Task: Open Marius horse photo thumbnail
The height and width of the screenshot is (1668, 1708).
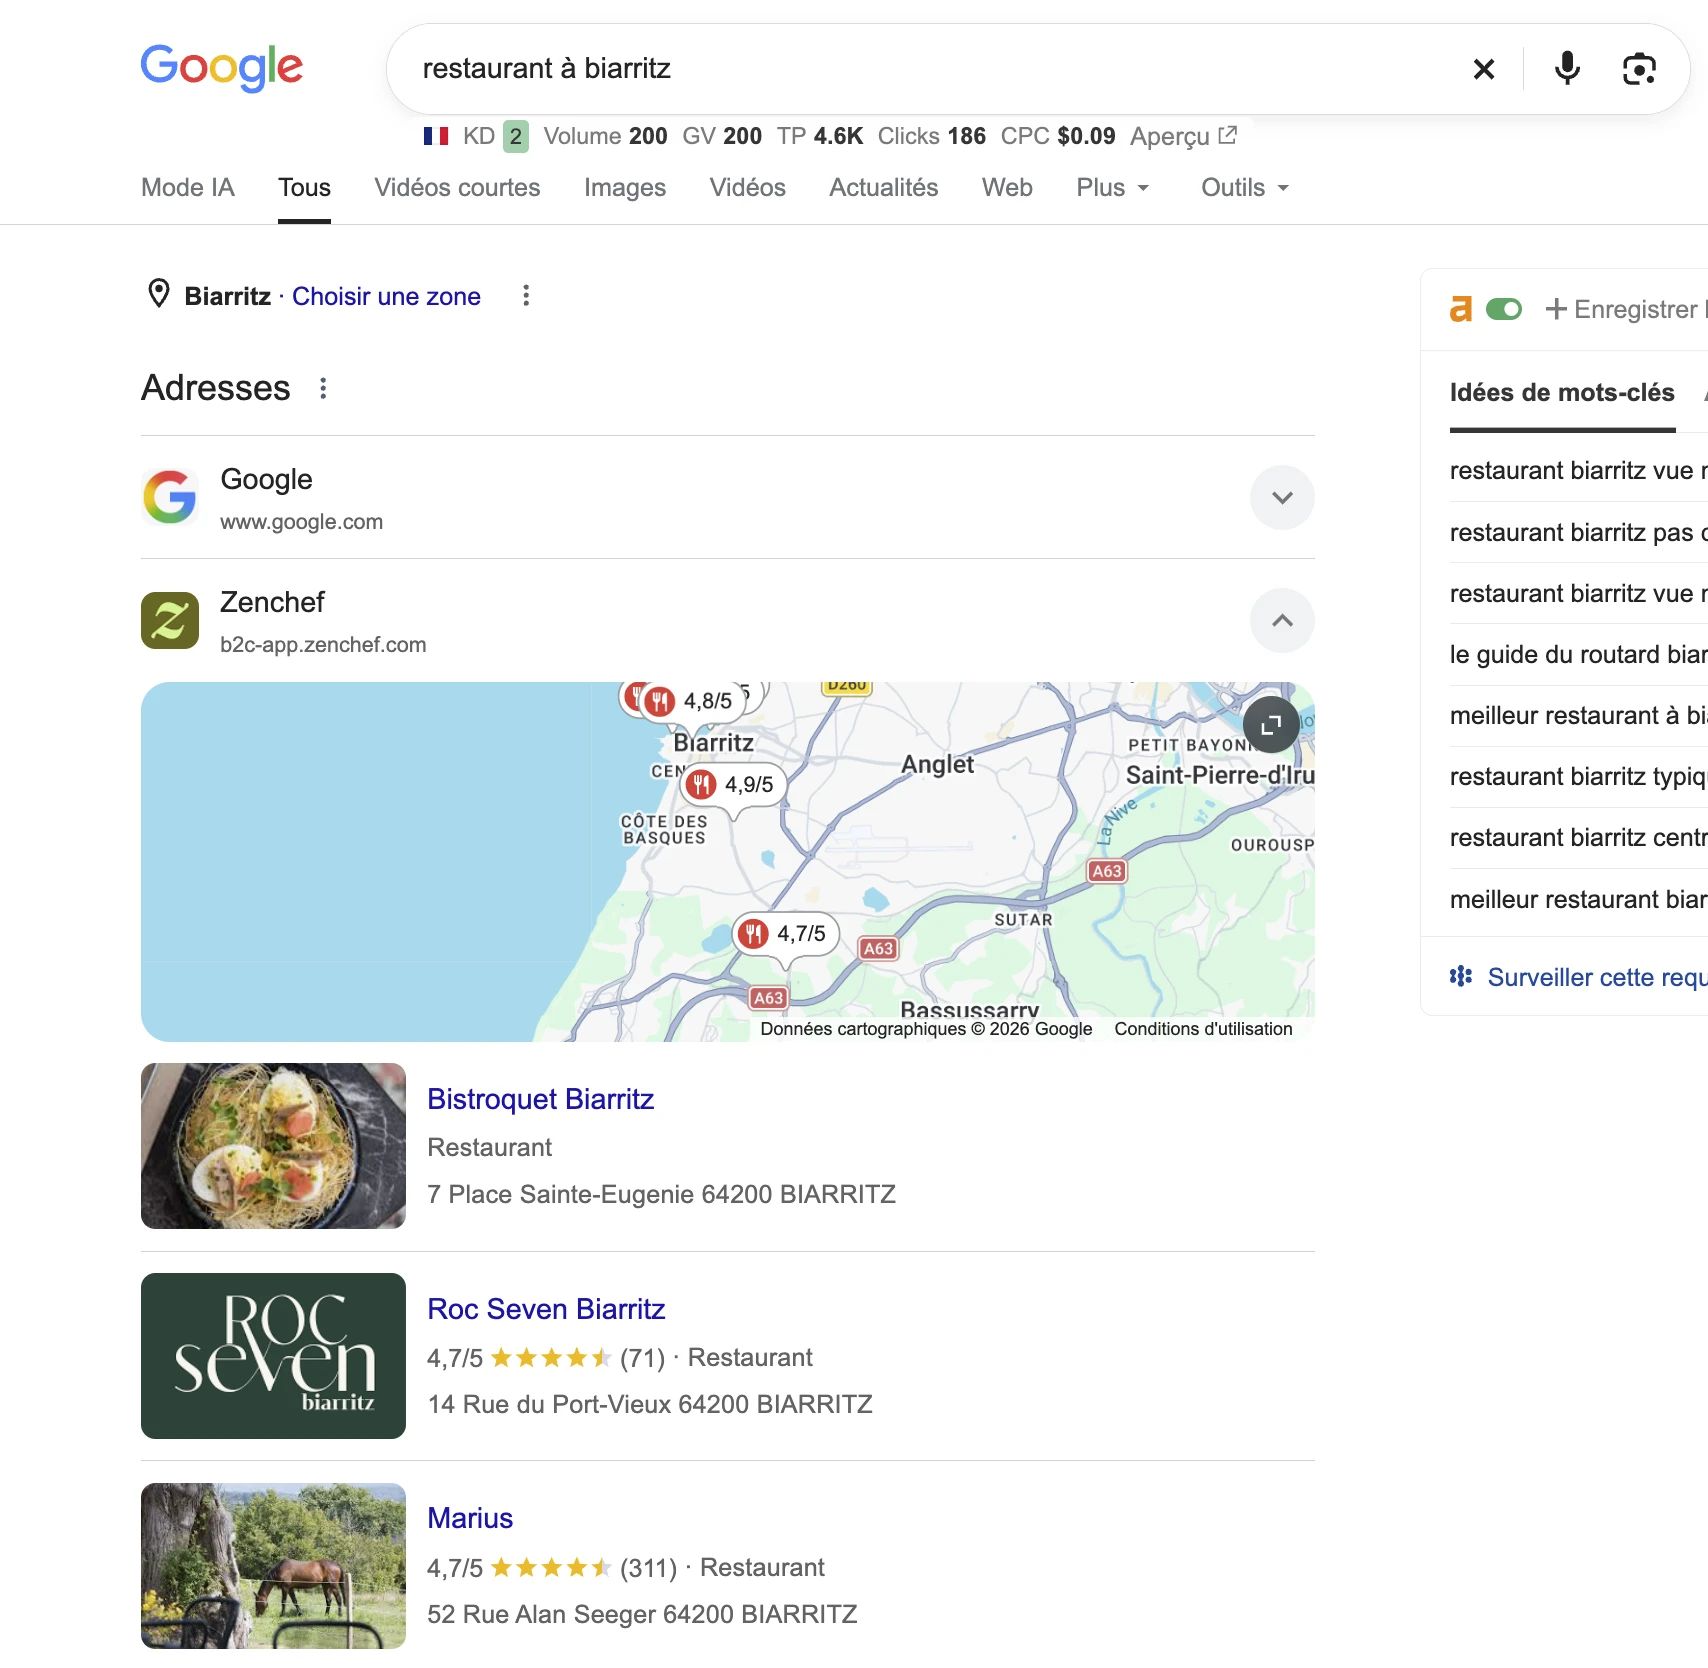Action: (273, 1566)
